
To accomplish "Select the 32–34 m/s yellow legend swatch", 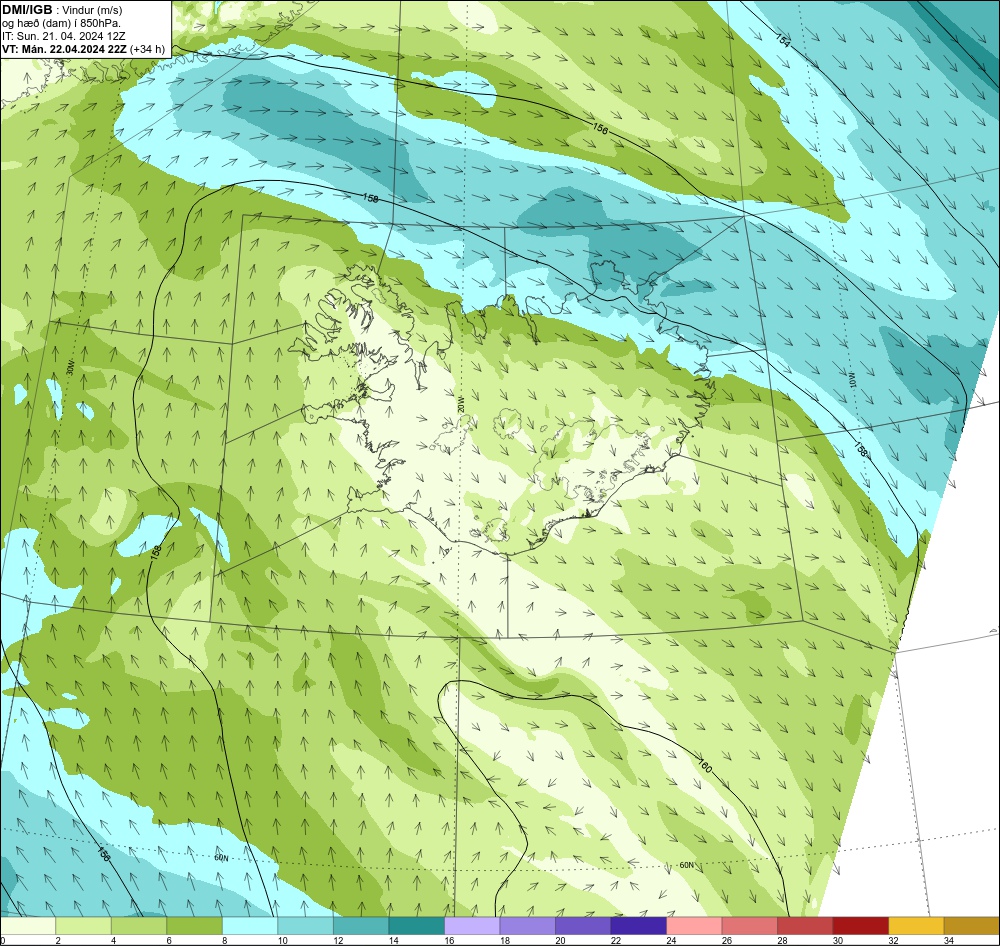I will (916, 926).
